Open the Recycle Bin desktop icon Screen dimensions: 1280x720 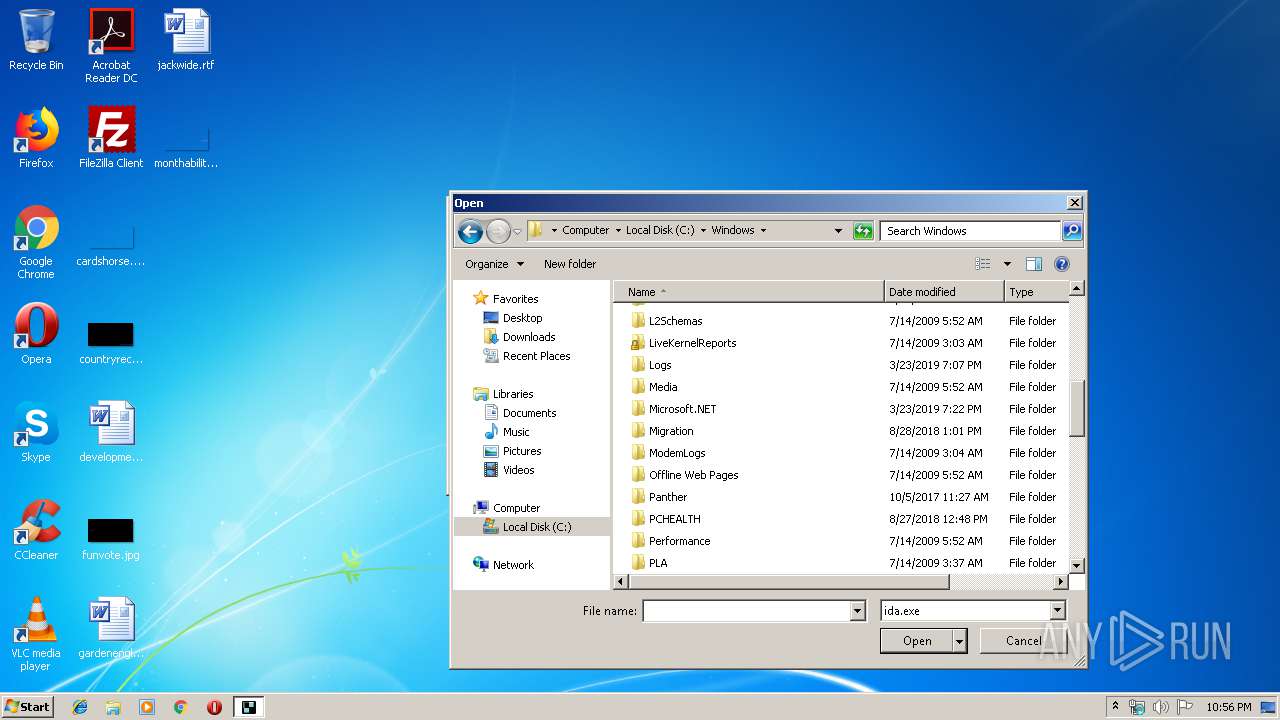click(x=36, y=40)
